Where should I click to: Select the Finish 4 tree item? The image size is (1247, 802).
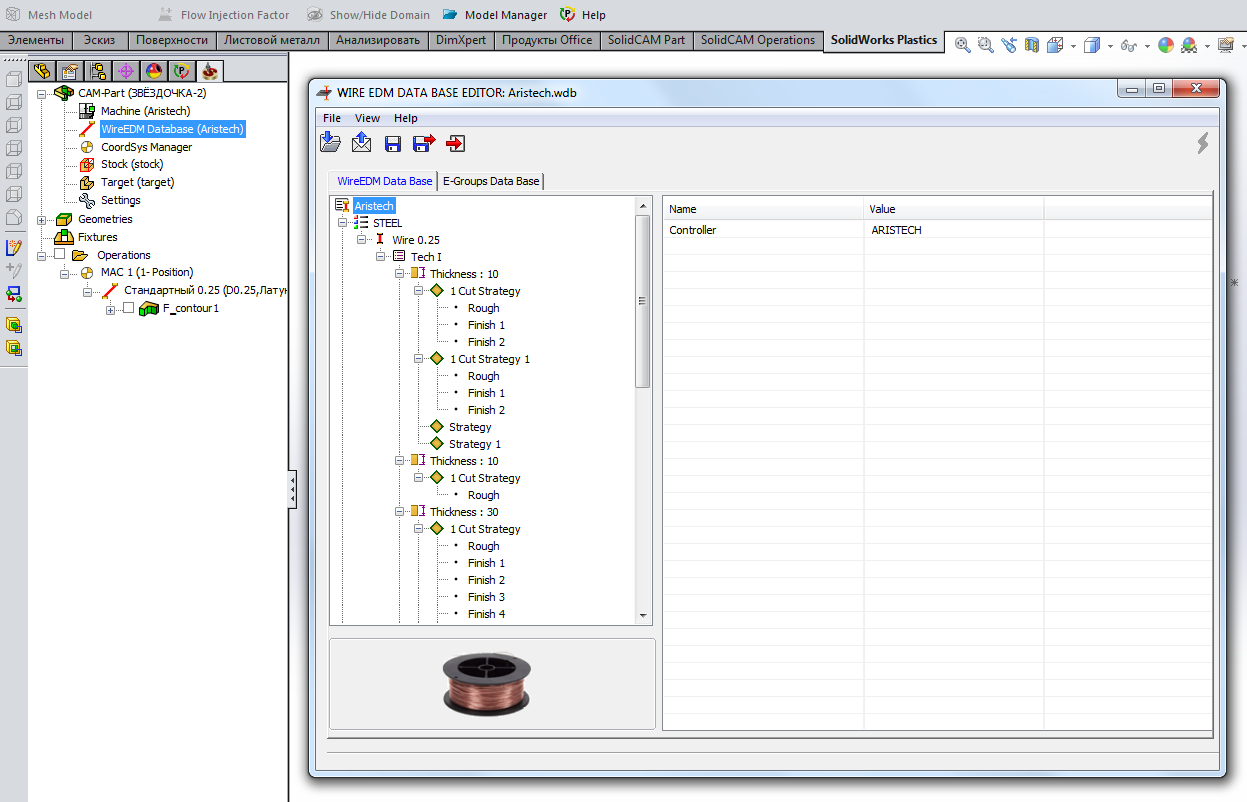tap(486, 614)
